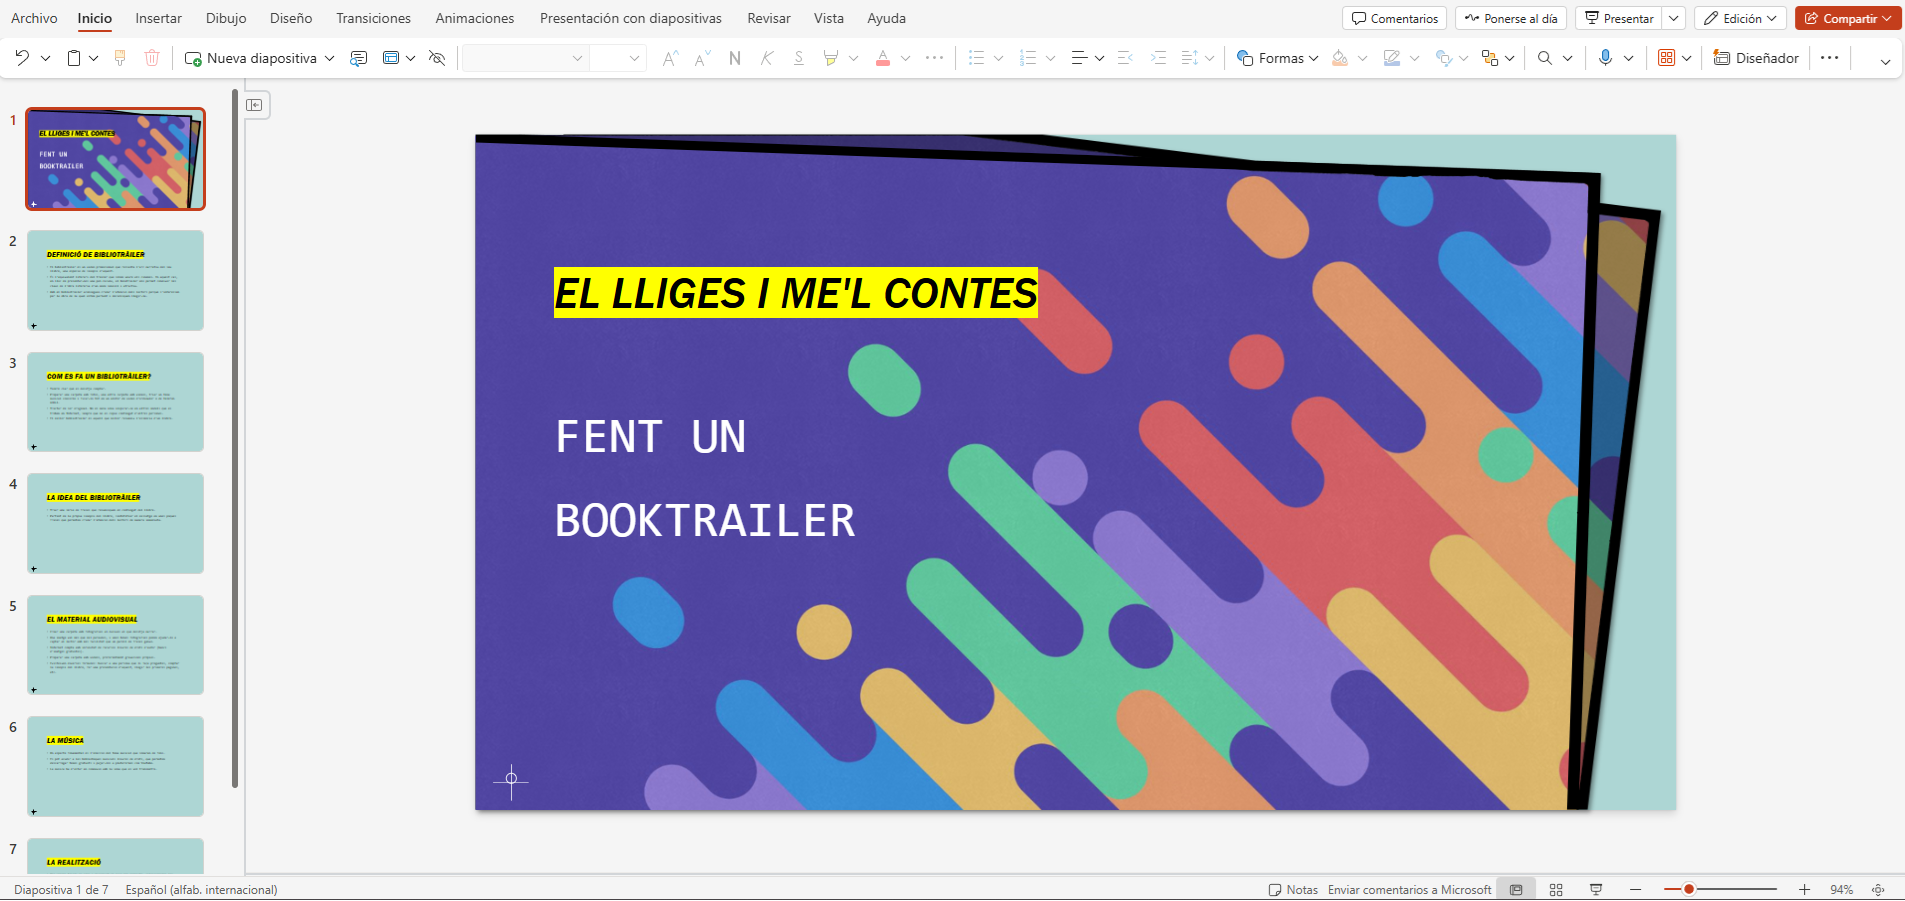Open the Formas shapes dropdown
This screenshot has width=1905, height=901.
[1278, 58]
